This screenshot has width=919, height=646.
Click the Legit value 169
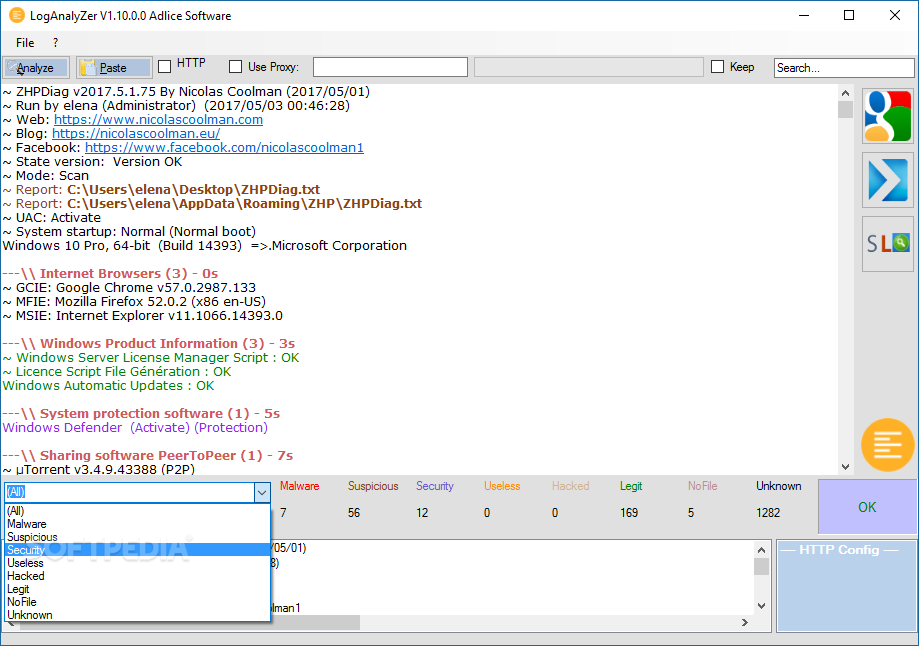629,513
